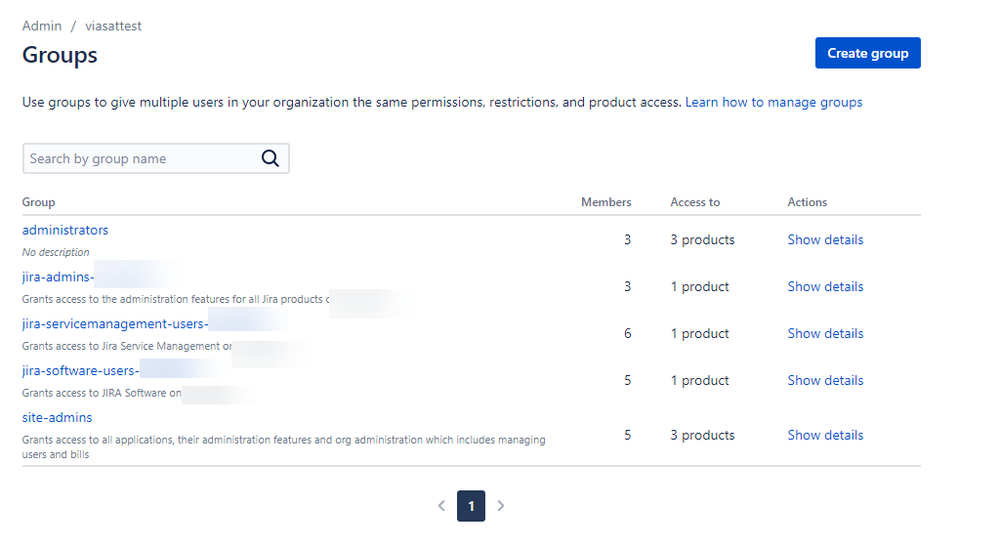Go to previous page arrow
999x554 pixels.
click(442, 506)
